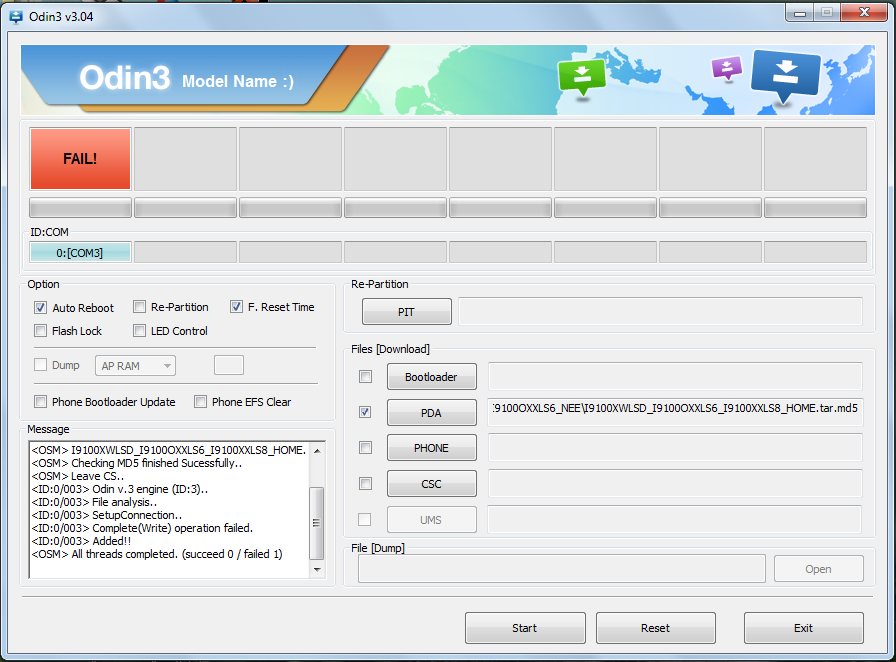Enable the Flash Lock checkbox
The image size is (896, 662).
click(41, 331)
